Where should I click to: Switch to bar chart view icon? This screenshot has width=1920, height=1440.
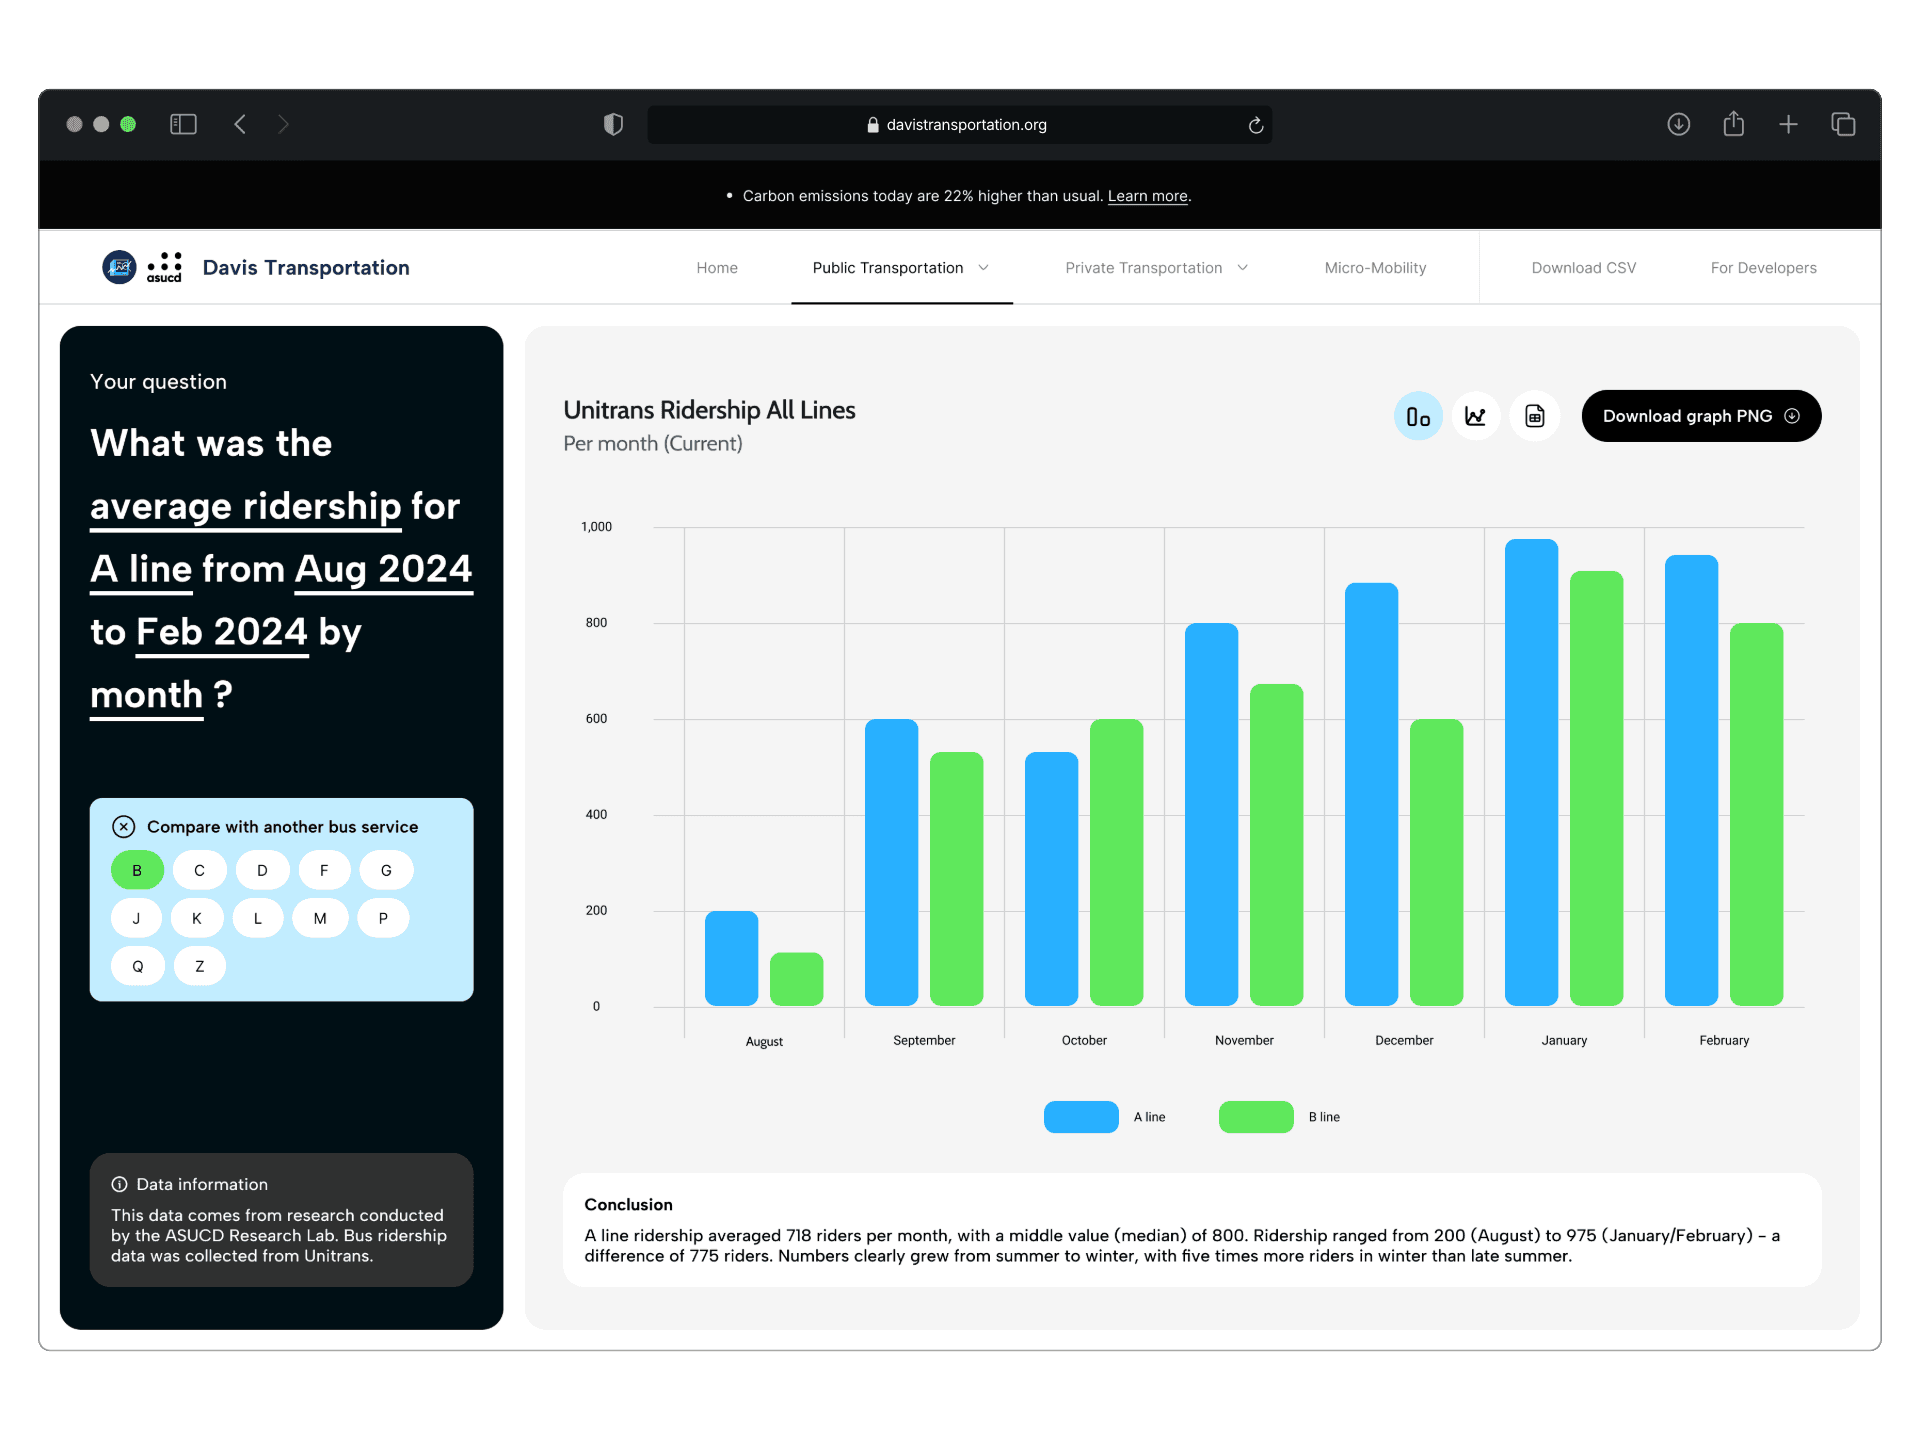pos(1417,416)
